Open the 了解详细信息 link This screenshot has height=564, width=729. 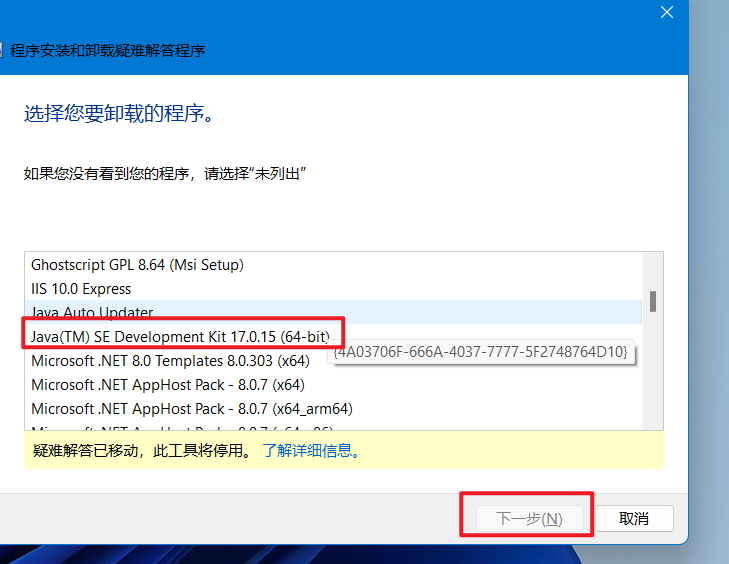click(311, 451)
